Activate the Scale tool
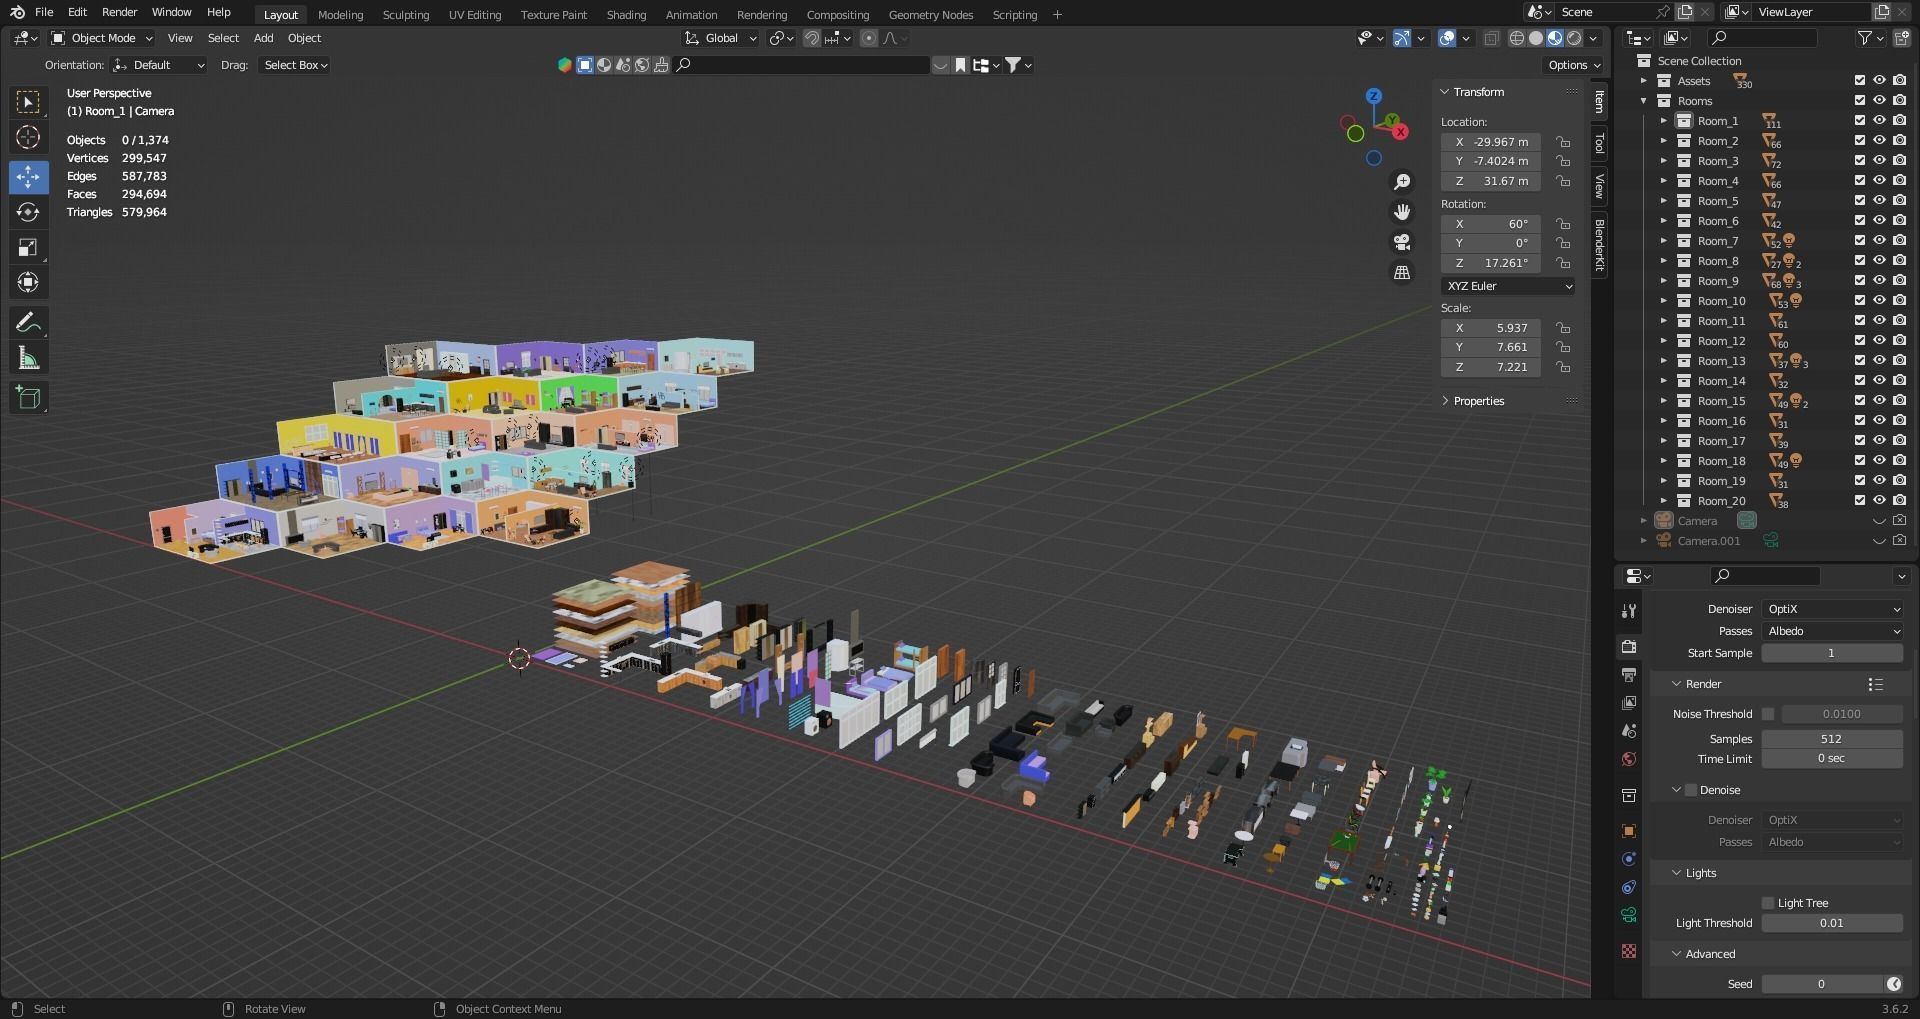1920x1019 pixels. (x=28, y=247)
